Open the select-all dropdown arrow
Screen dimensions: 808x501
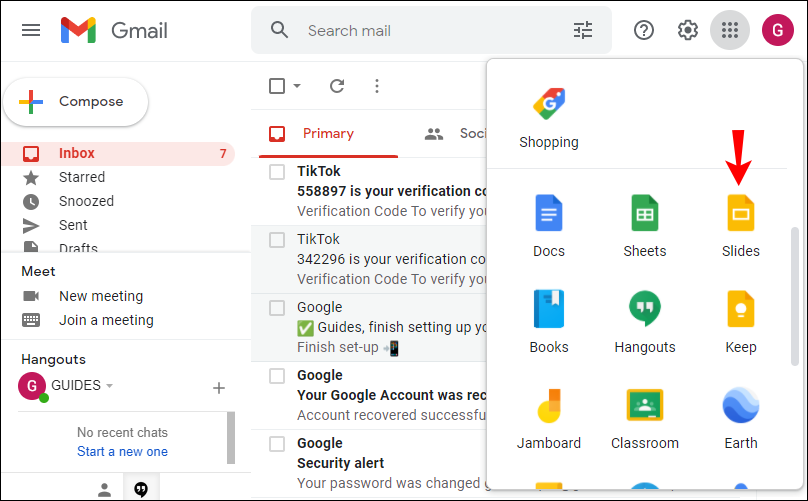[x=297, y=86]
